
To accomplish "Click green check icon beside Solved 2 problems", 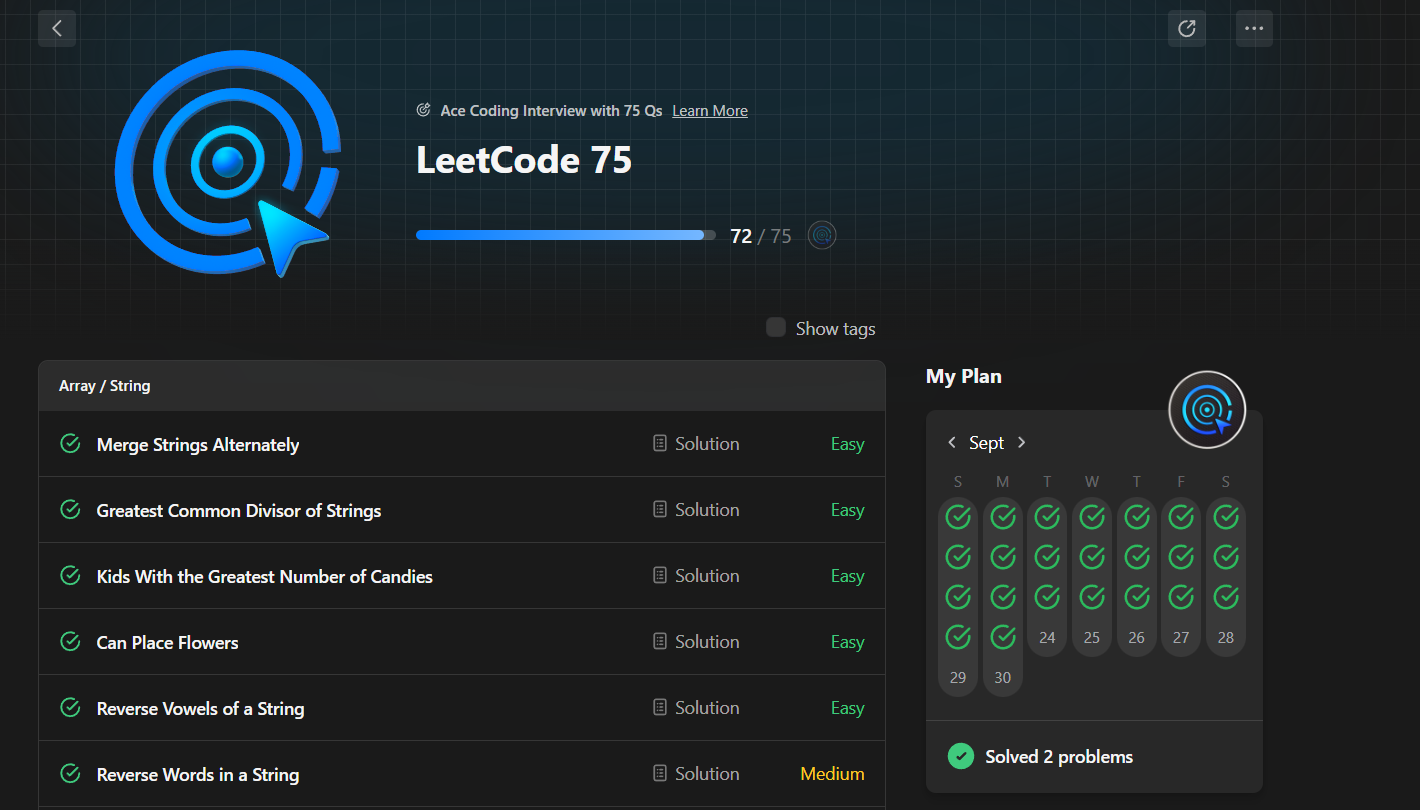I will (x=960, y=756).
